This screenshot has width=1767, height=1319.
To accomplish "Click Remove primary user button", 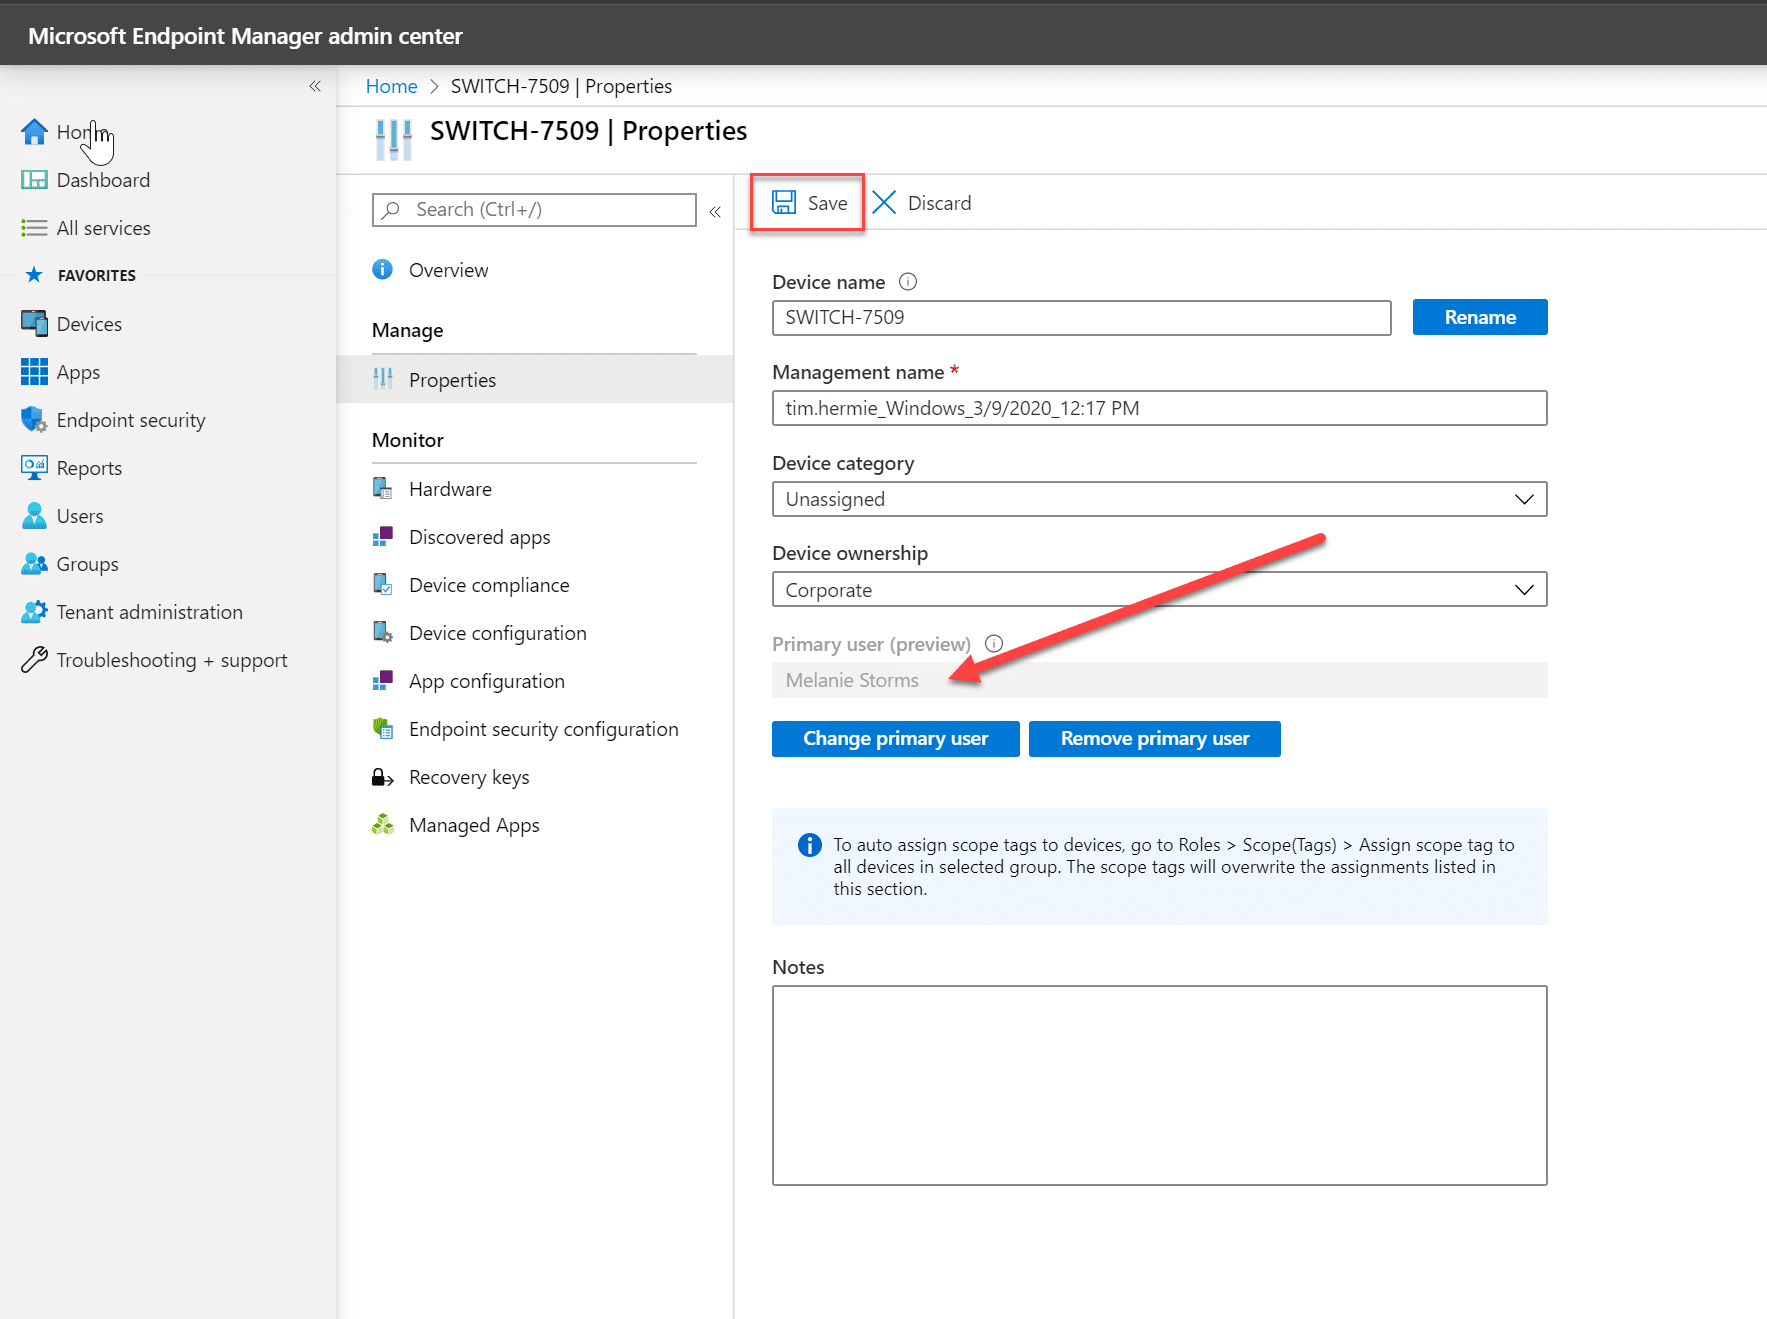I will point(1155,739).
